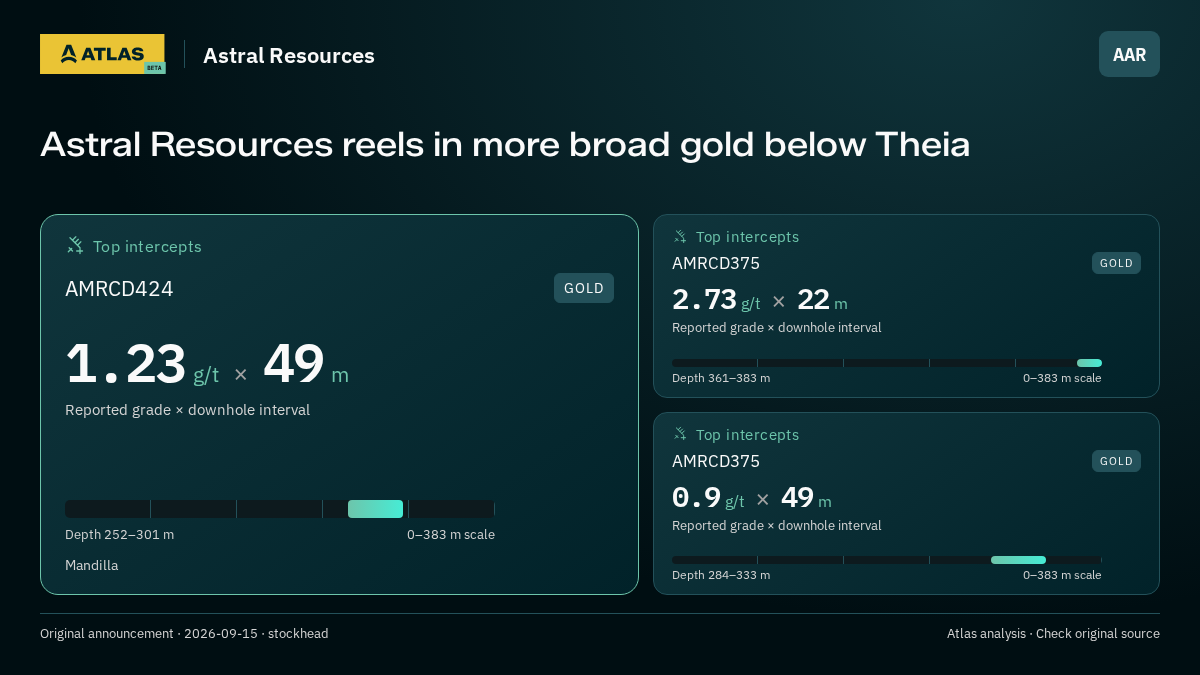Viewport: 1200px width, 675px height.
Task: Click the Depth 252–301 m label
Action: (119, 535)
